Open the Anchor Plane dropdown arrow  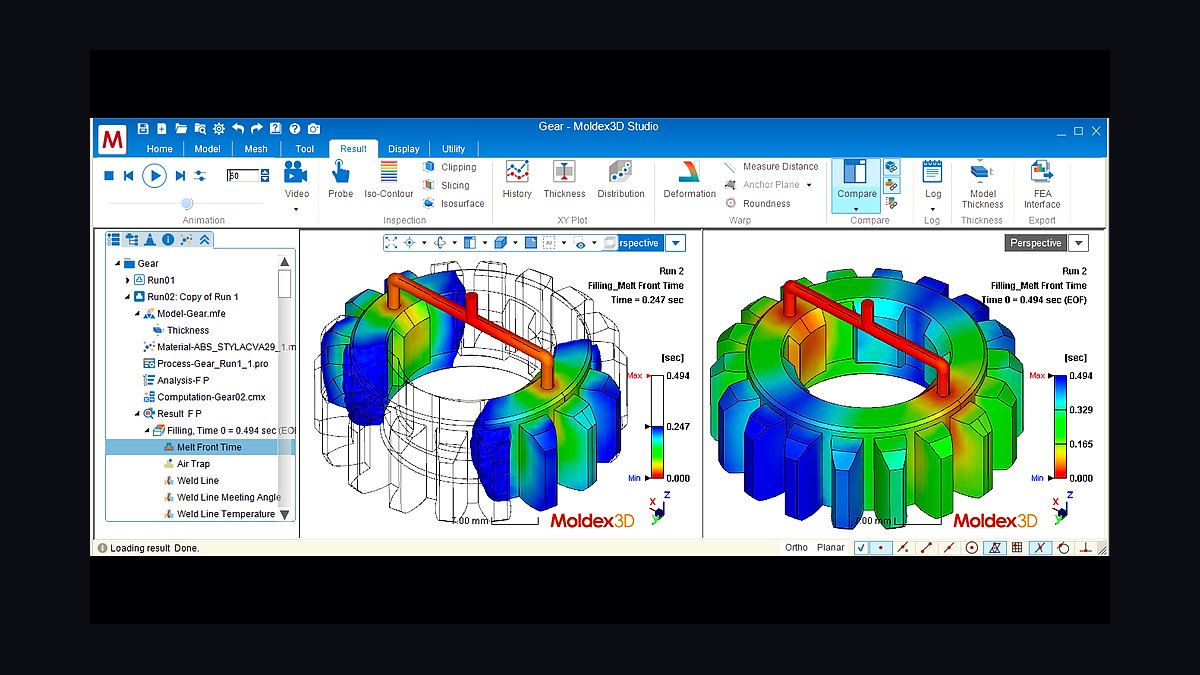pyautogui.click(x=809, y=185)
